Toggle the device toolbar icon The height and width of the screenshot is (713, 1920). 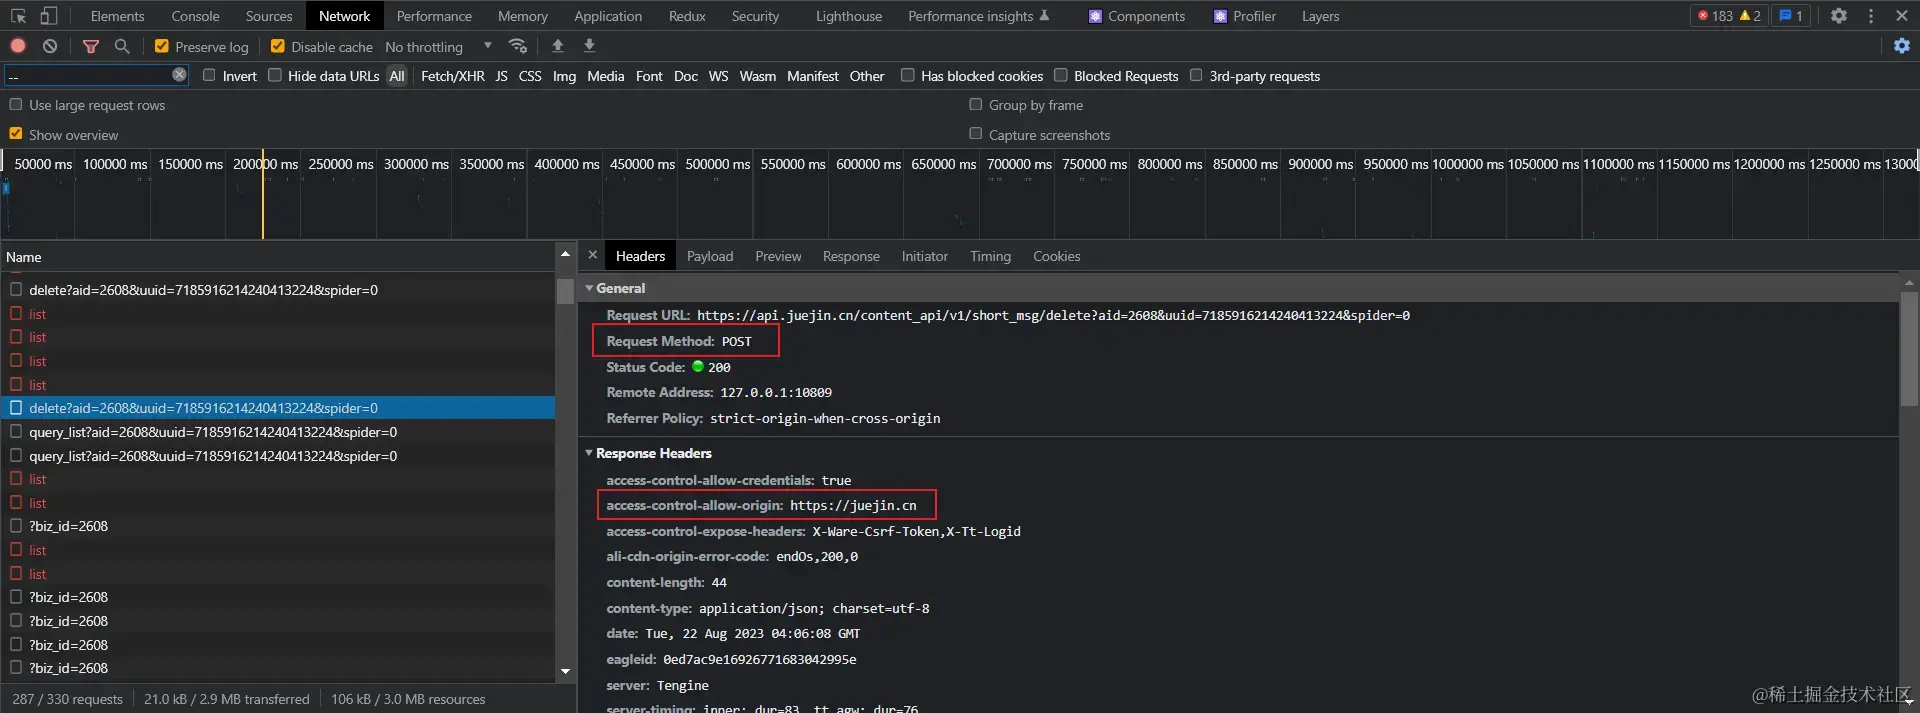pos(49,16)
